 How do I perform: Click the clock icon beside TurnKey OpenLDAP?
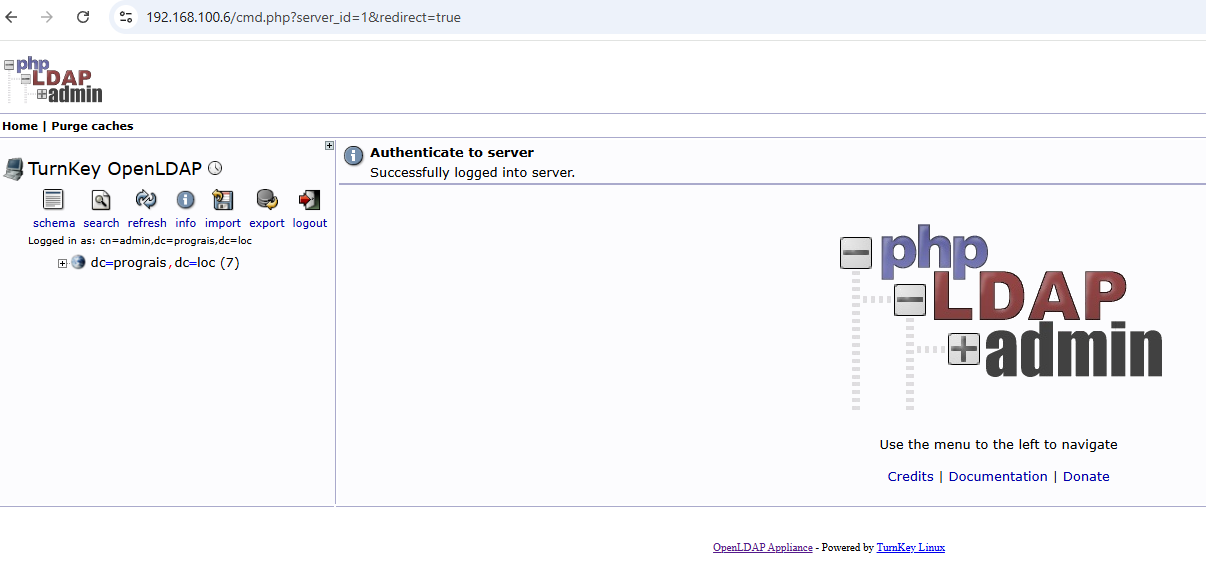(x=214, y=169)
